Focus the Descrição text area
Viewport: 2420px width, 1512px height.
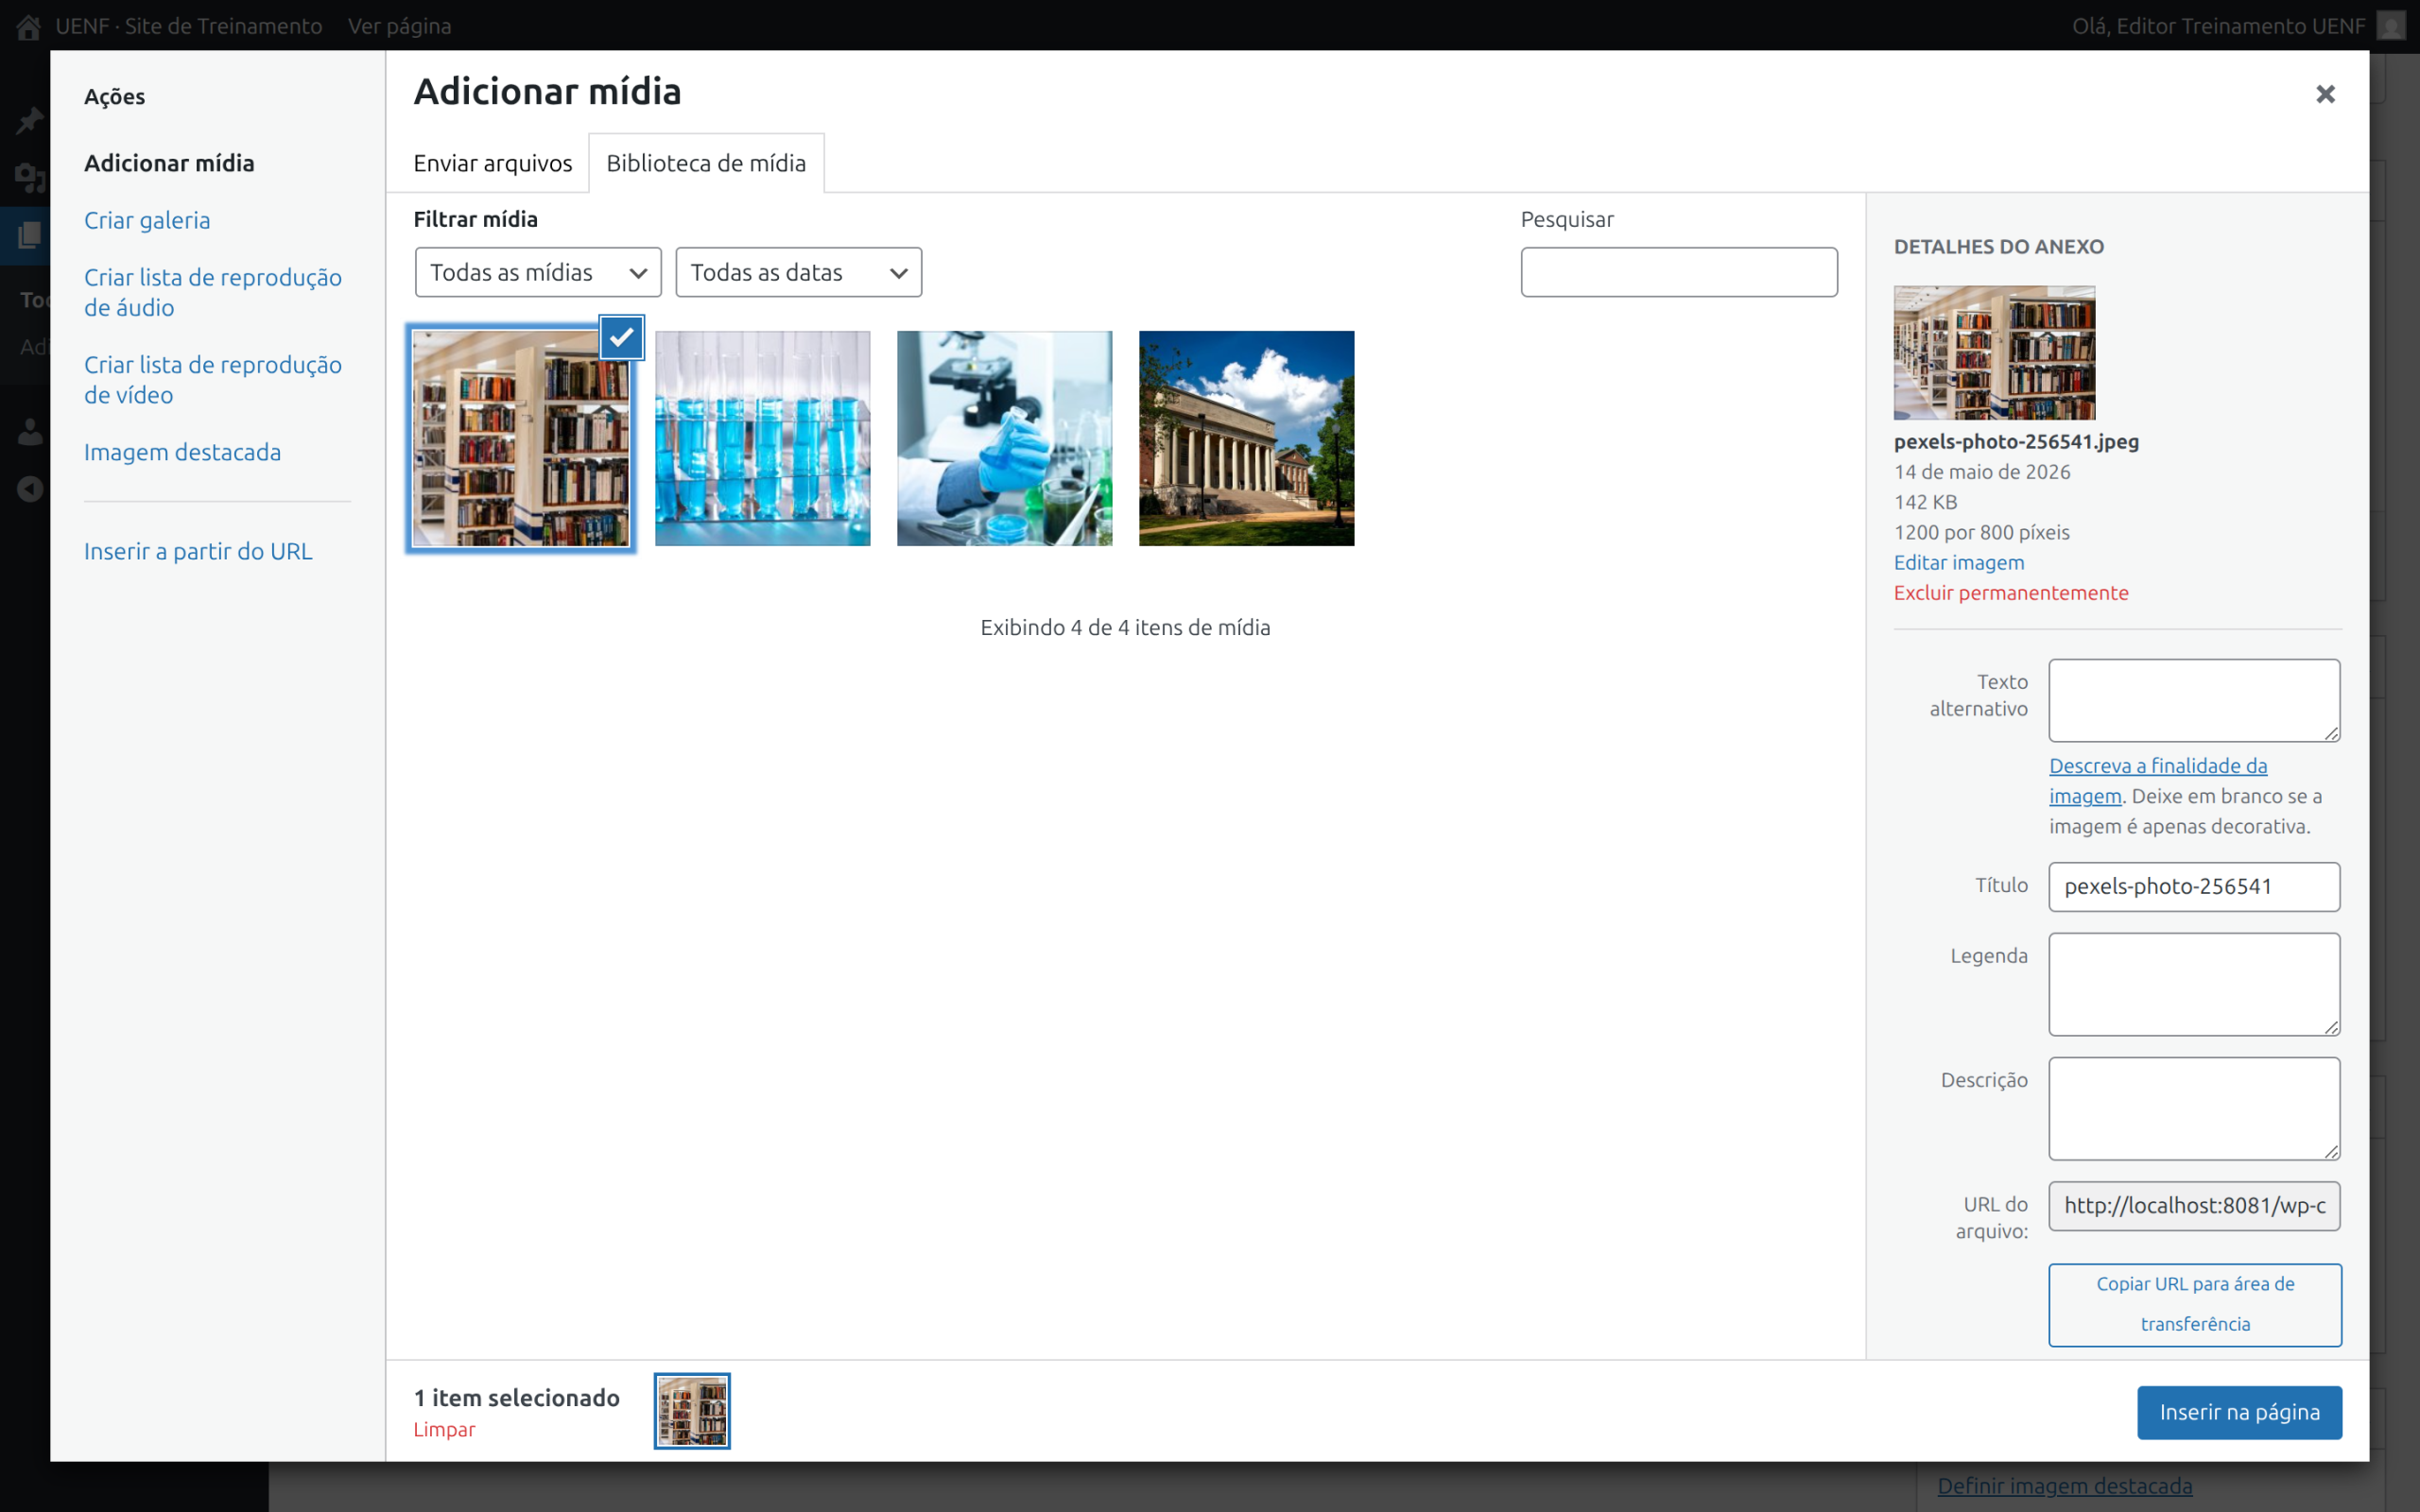click(2194, 1108)
